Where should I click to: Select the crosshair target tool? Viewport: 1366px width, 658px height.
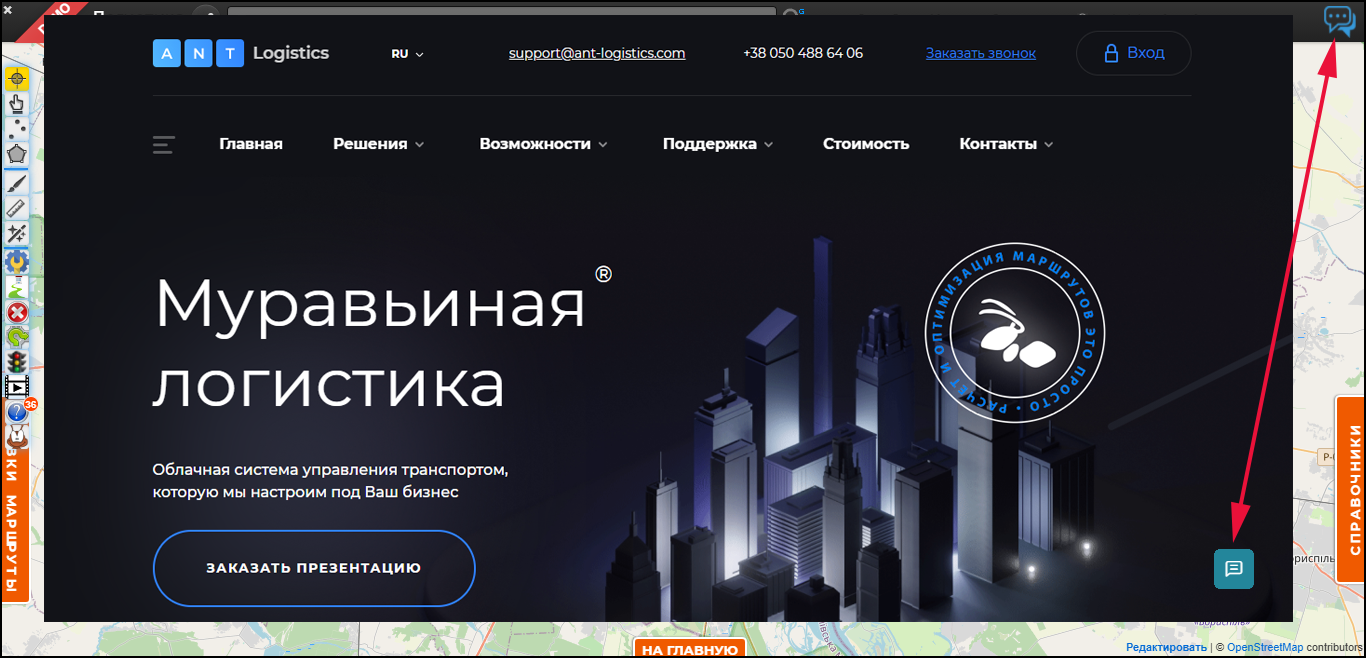tap(17, 78)
